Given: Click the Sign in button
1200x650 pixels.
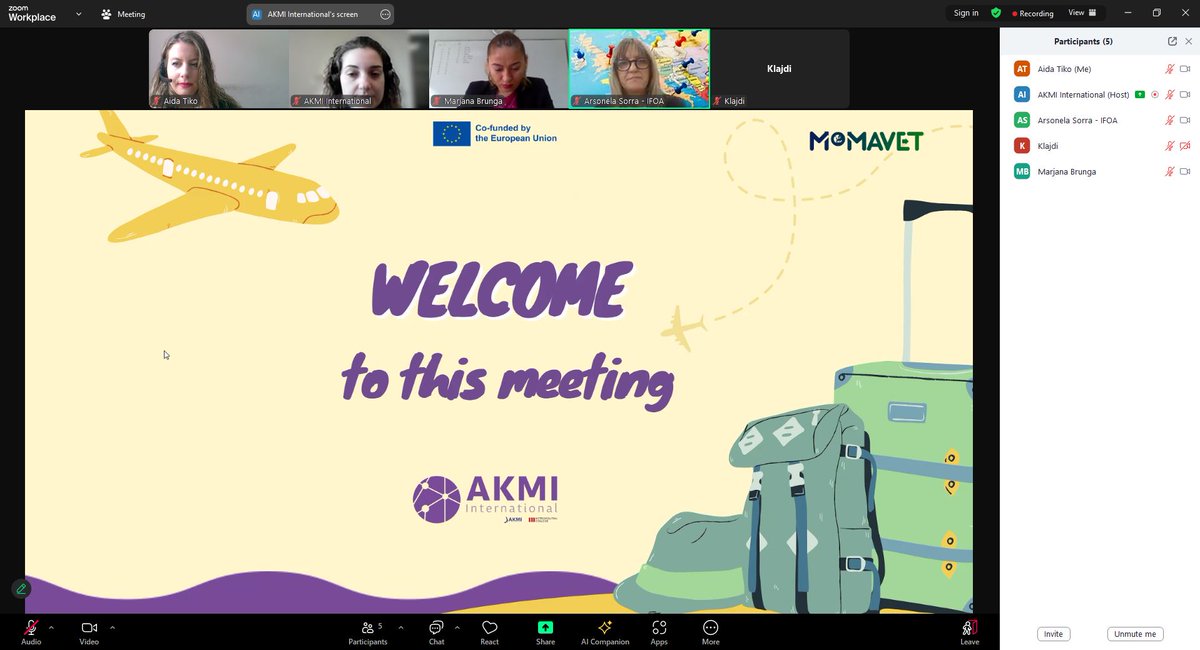Looking at the screenshot, I should 966,13.
